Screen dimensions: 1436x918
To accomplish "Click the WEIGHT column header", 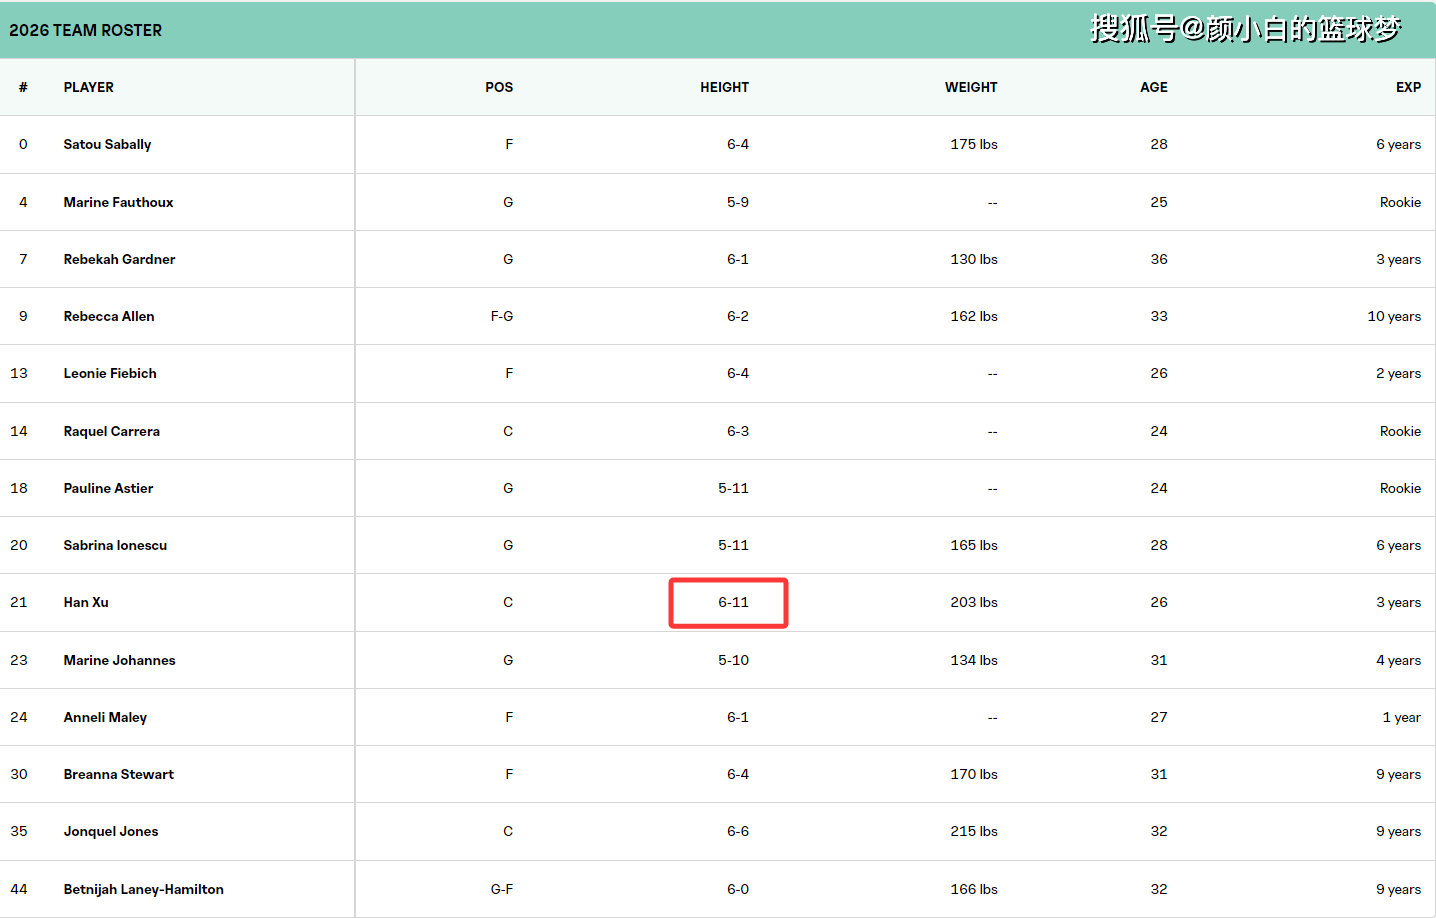I will [x=971, y=87].
